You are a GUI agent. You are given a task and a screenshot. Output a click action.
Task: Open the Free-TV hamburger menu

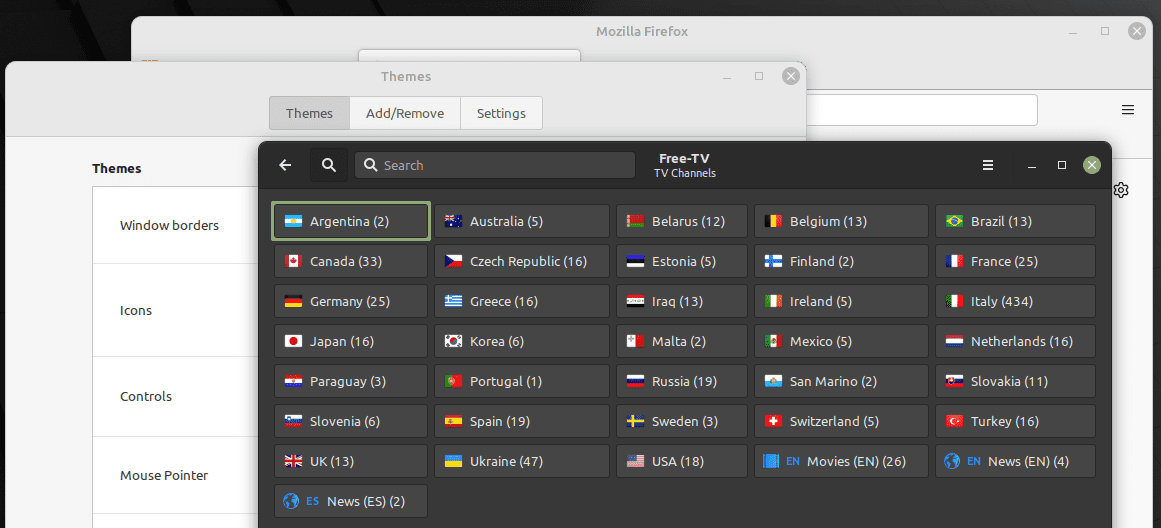tap(988, 165)
